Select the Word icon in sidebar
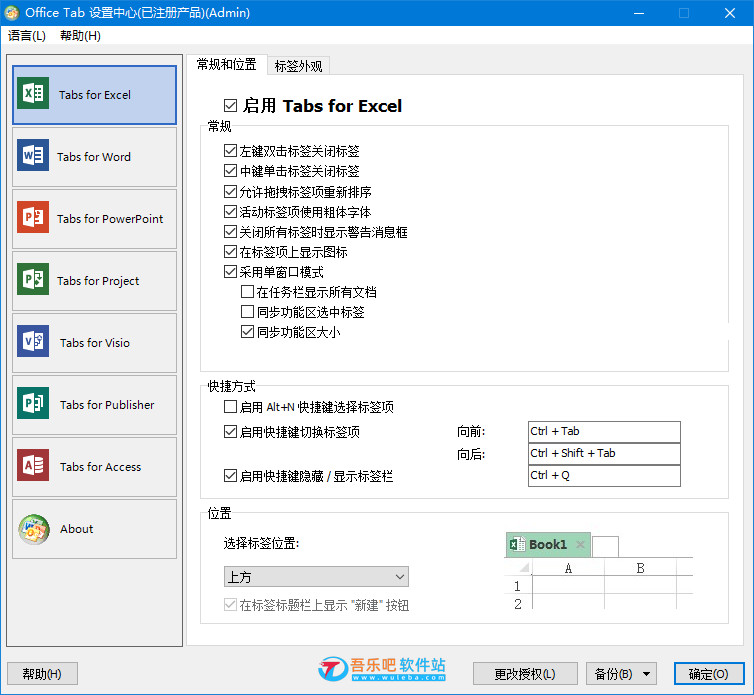The height and width of the screenshot is (695, 754). 33,155
